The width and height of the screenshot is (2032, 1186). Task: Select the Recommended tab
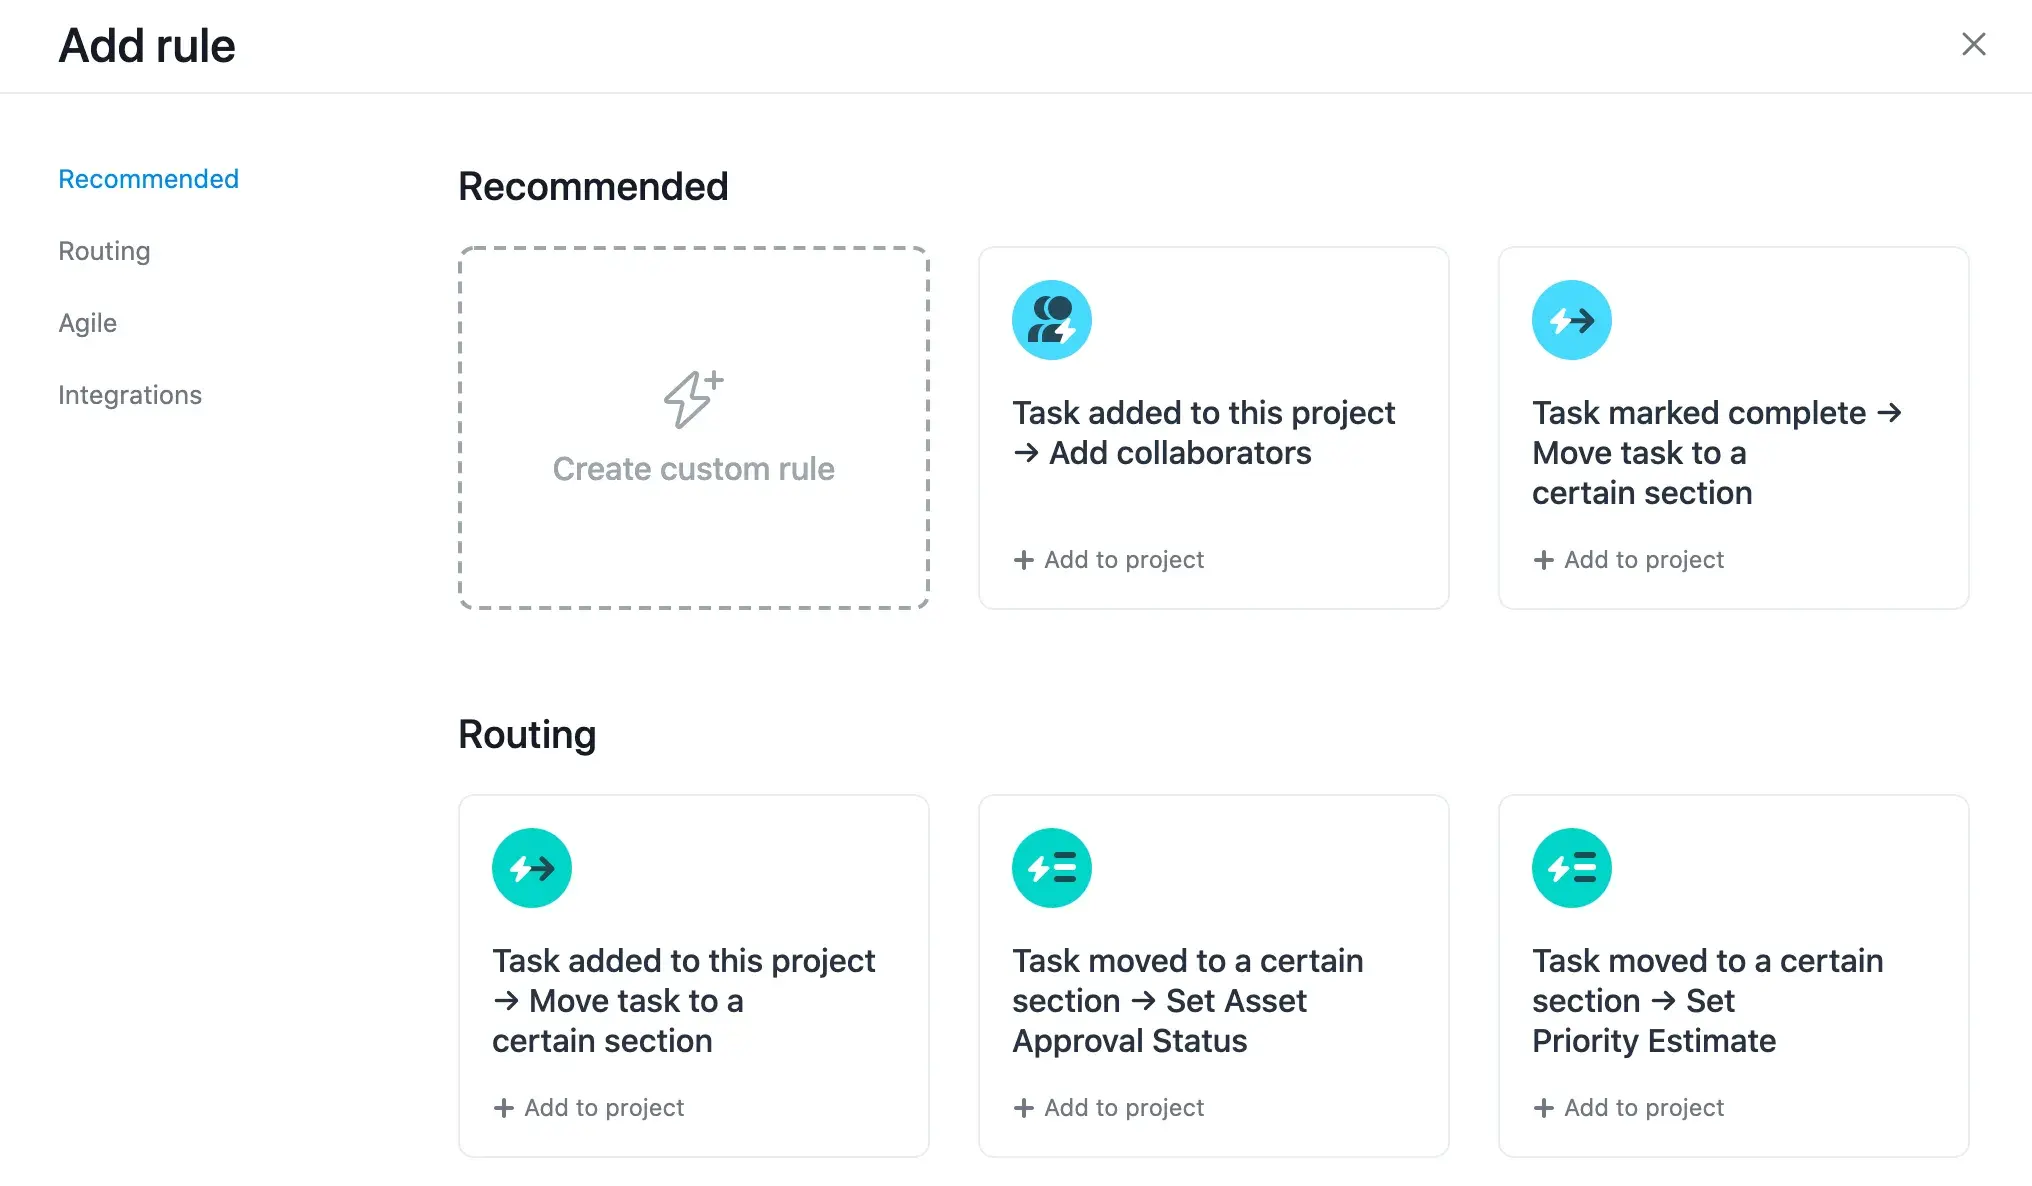(x=147, y=178)
